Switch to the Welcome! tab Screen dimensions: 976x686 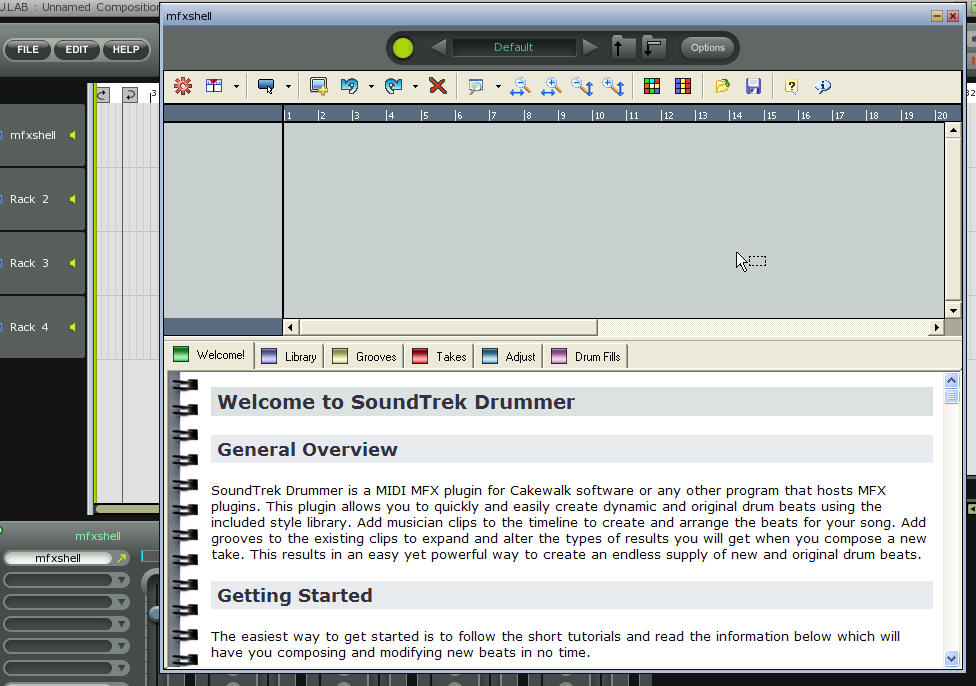click(209, 355)
